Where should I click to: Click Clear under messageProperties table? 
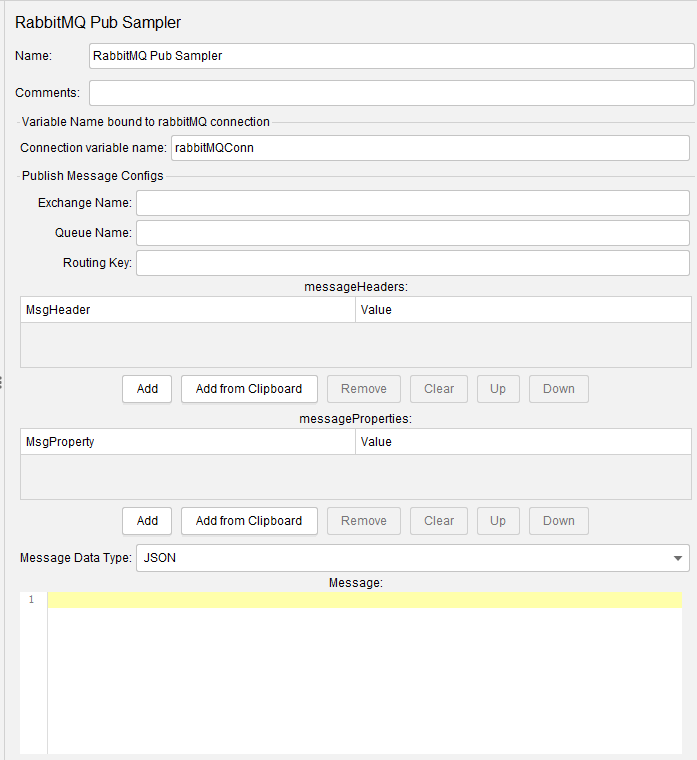[439, 521]
